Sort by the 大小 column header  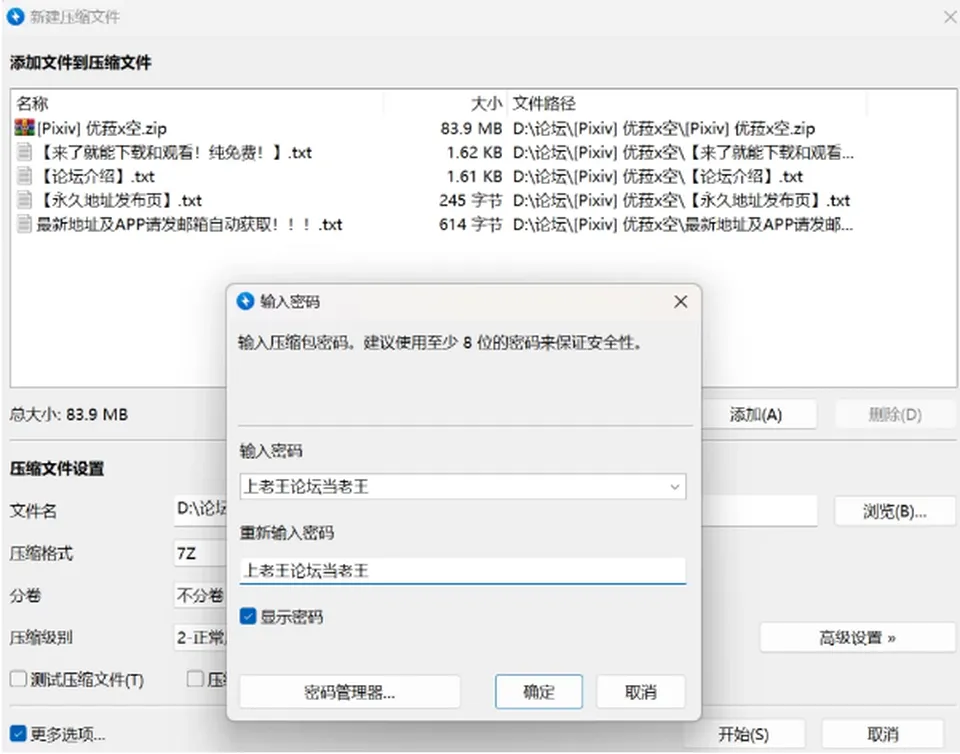point(486,103)
